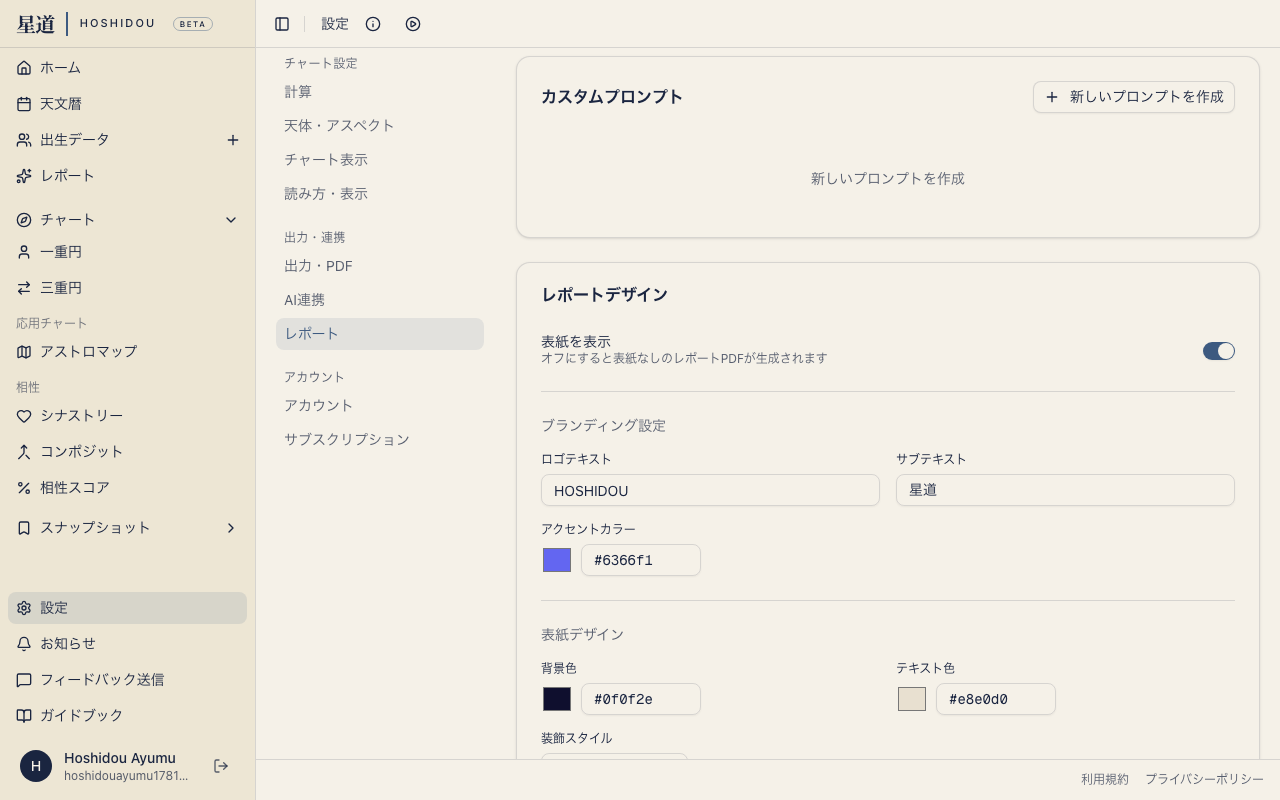
Task: Click the サブテキスト input field
Action: [x=1065, y=490]
